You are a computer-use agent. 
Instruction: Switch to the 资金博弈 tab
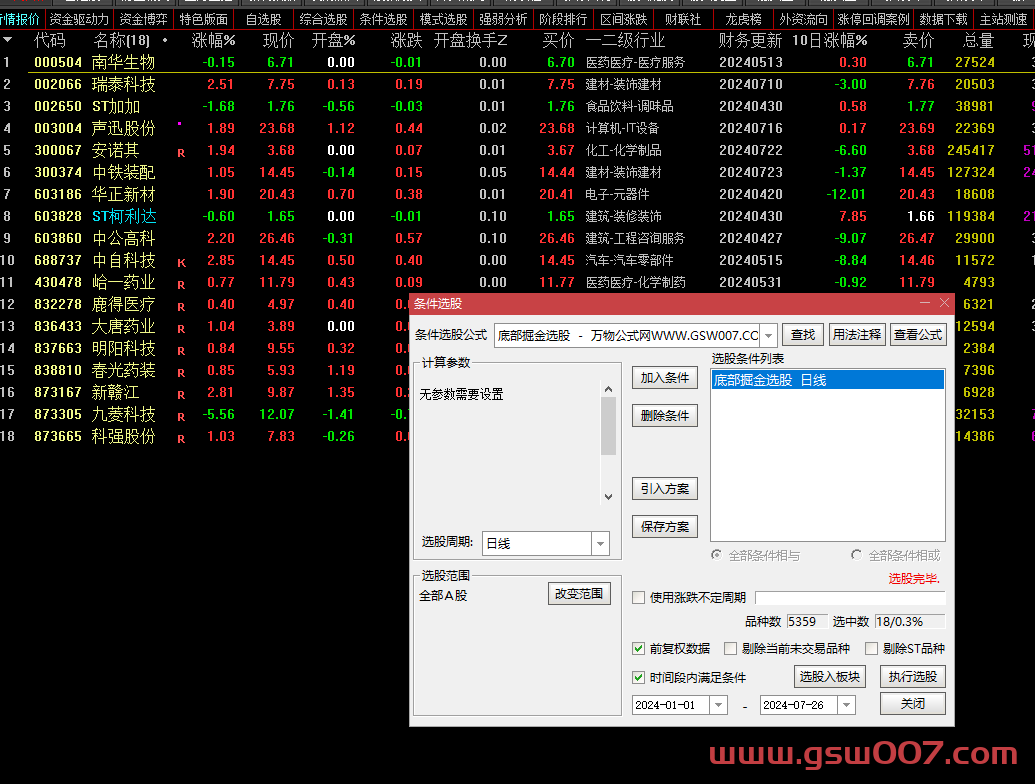pyautogui.click(x=143, y=20)
